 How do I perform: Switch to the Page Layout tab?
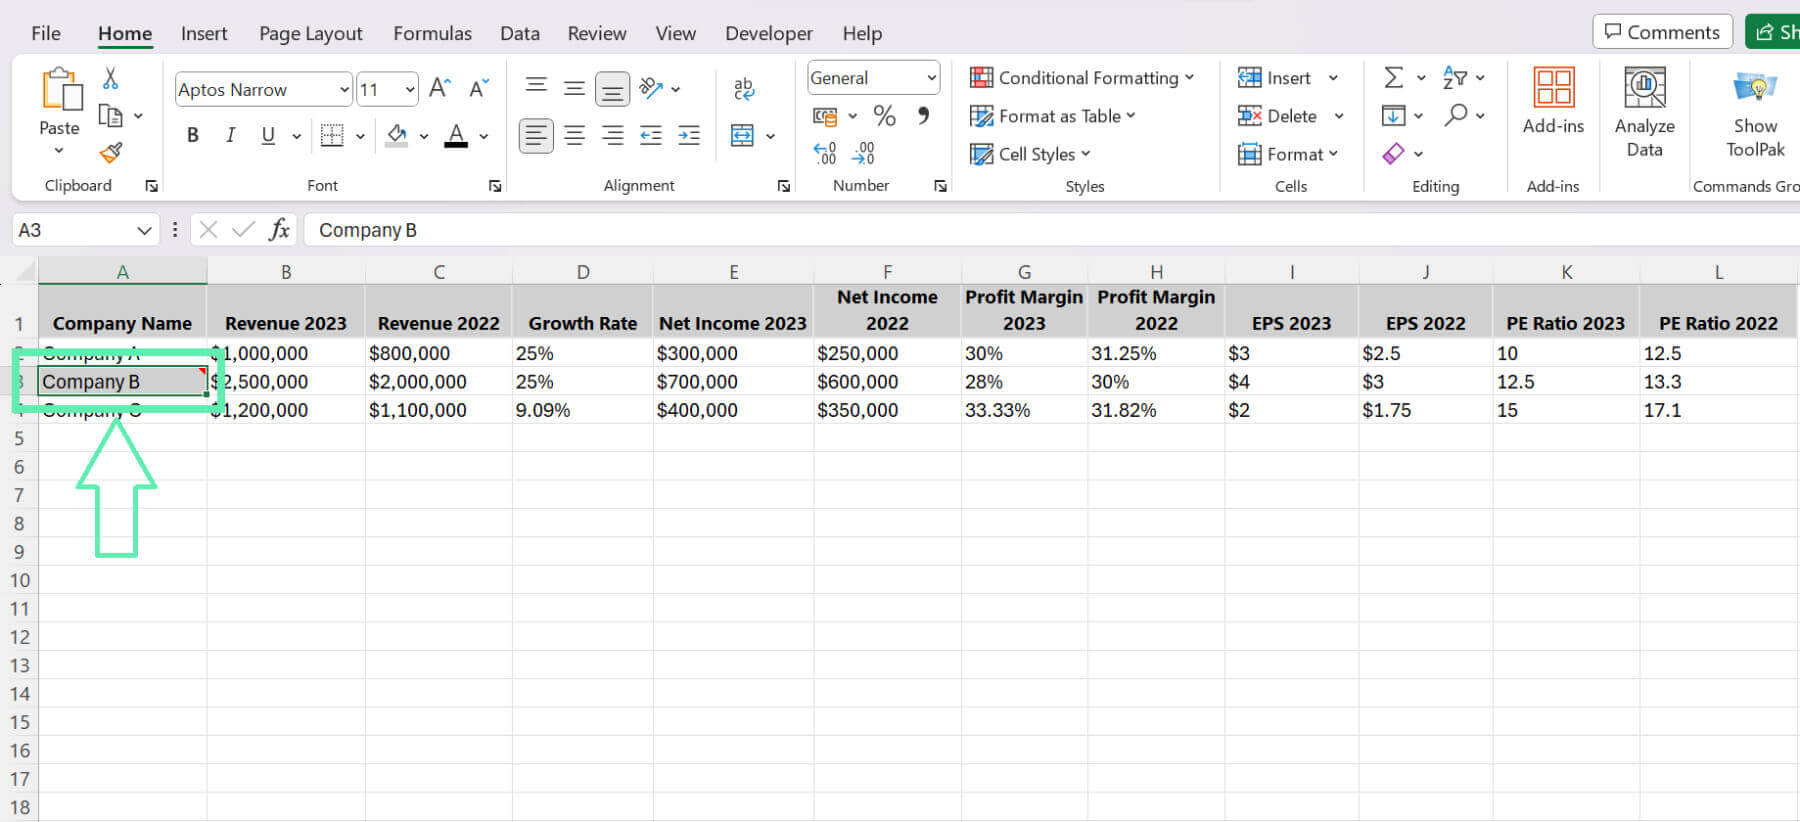[x=311, y=33]
